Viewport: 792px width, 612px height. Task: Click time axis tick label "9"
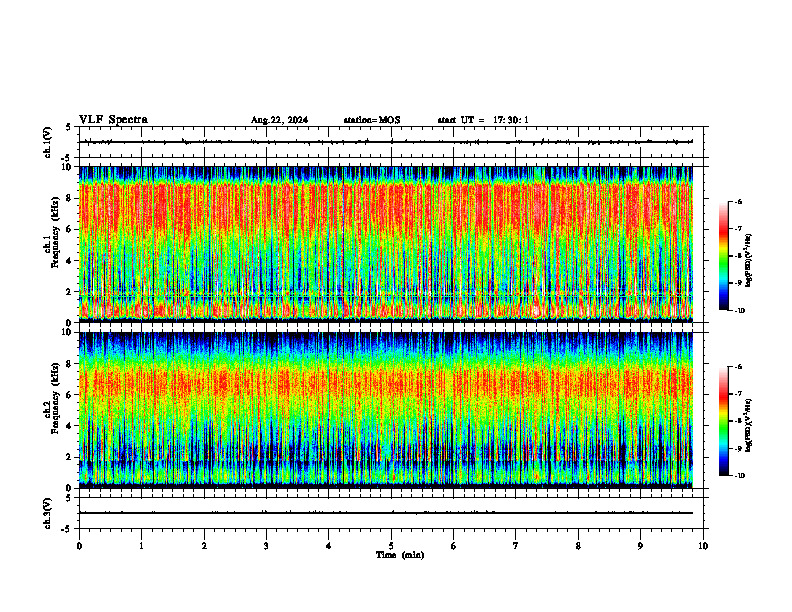pyautogui.click(x=640, y=546)
